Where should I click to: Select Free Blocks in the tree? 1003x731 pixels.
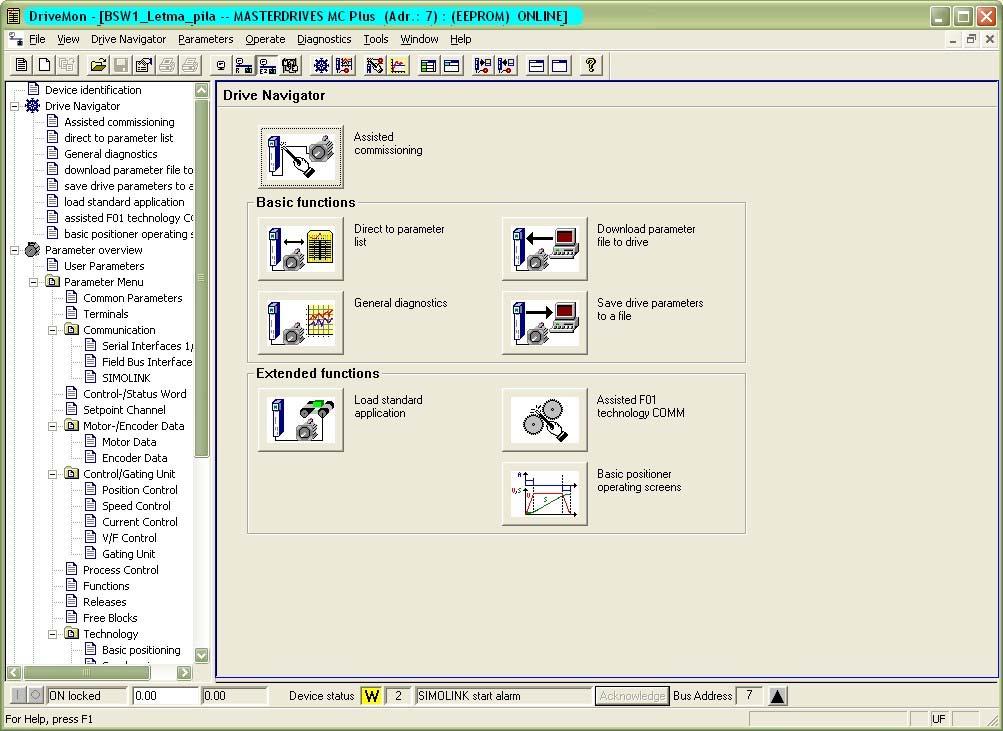tap(110, 618)
